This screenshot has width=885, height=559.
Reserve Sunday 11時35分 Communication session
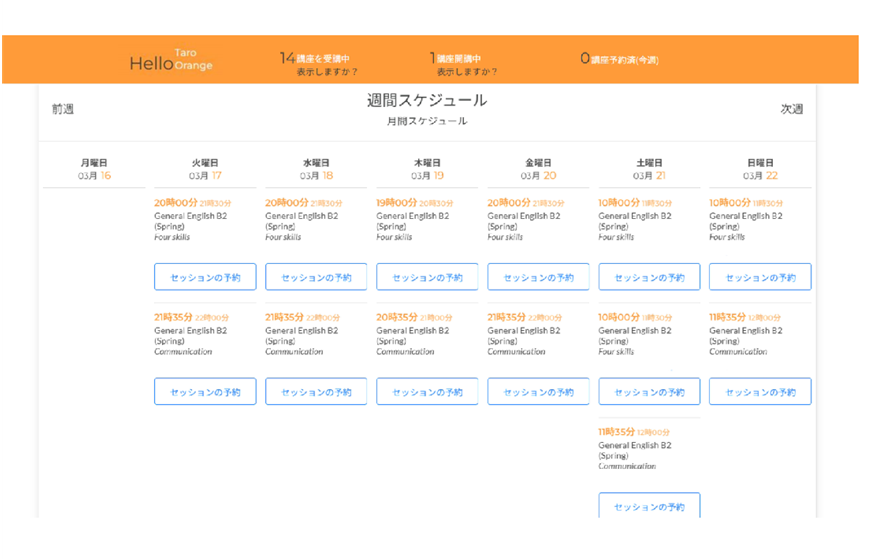pyautogui.click(x=760, y=392)
